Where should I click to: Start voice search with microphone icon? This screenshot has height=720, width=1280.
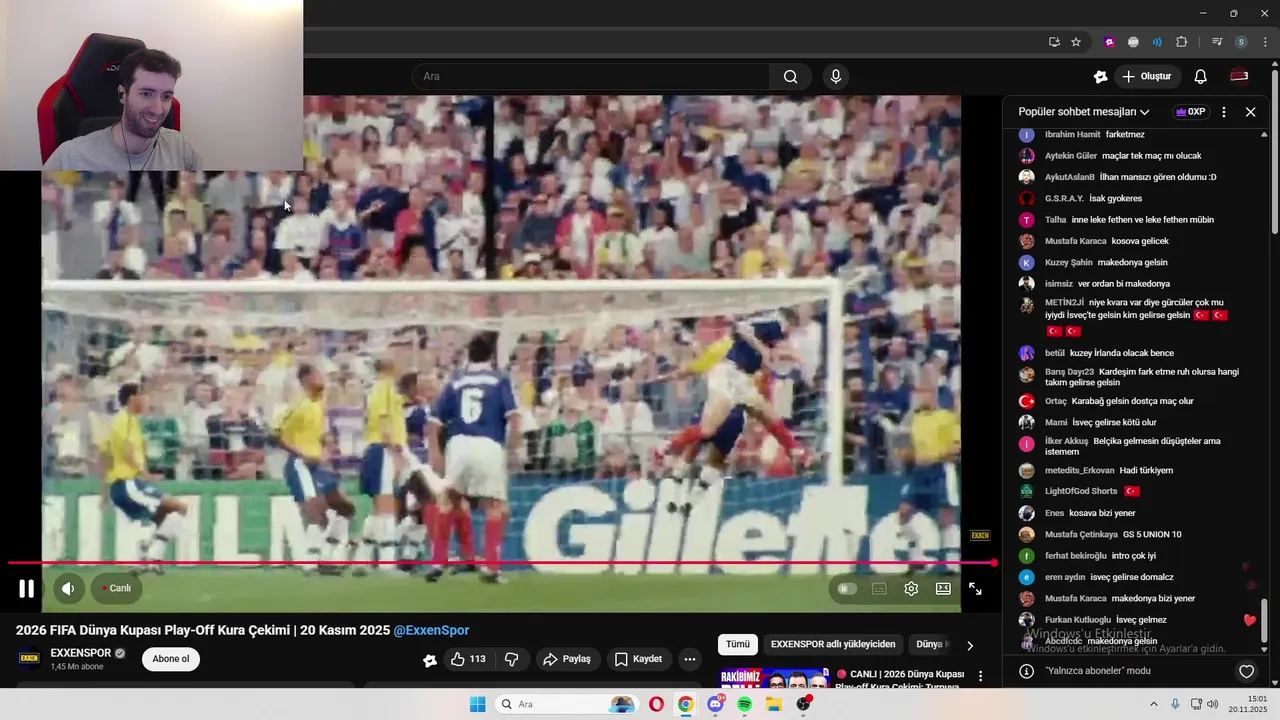(x=836, y=76)
